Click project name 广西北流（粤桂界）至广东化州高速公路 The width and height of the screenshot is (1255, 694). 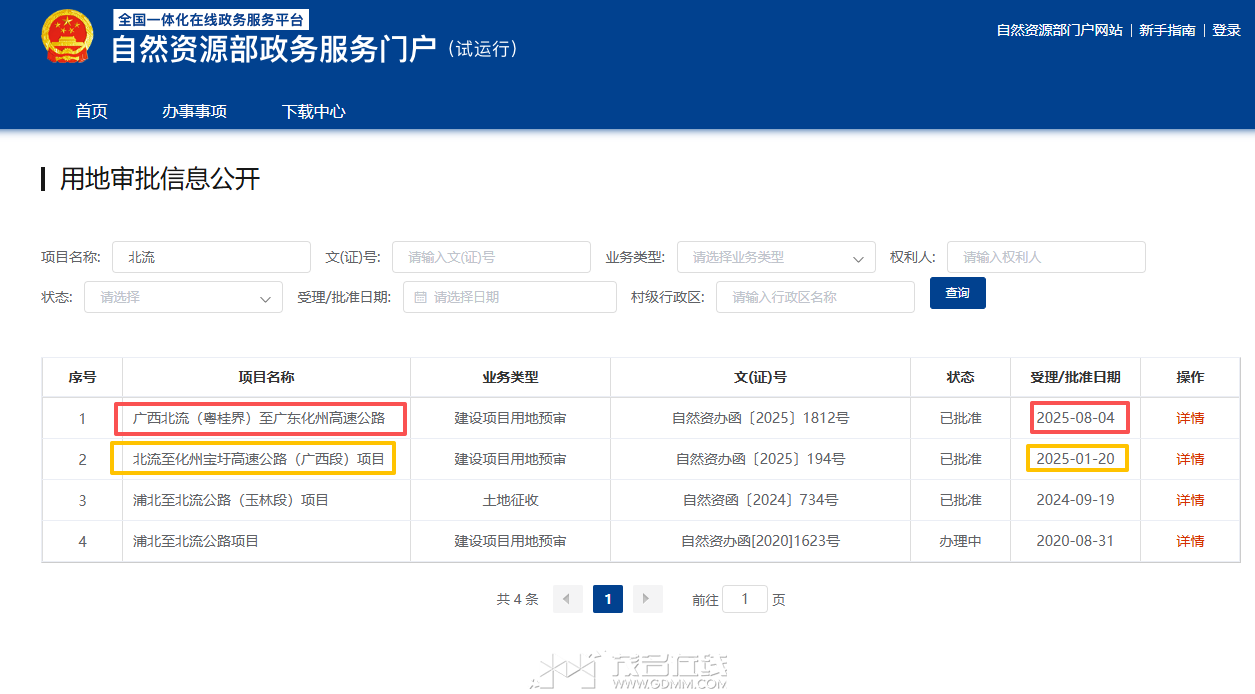tap(259, 418)
